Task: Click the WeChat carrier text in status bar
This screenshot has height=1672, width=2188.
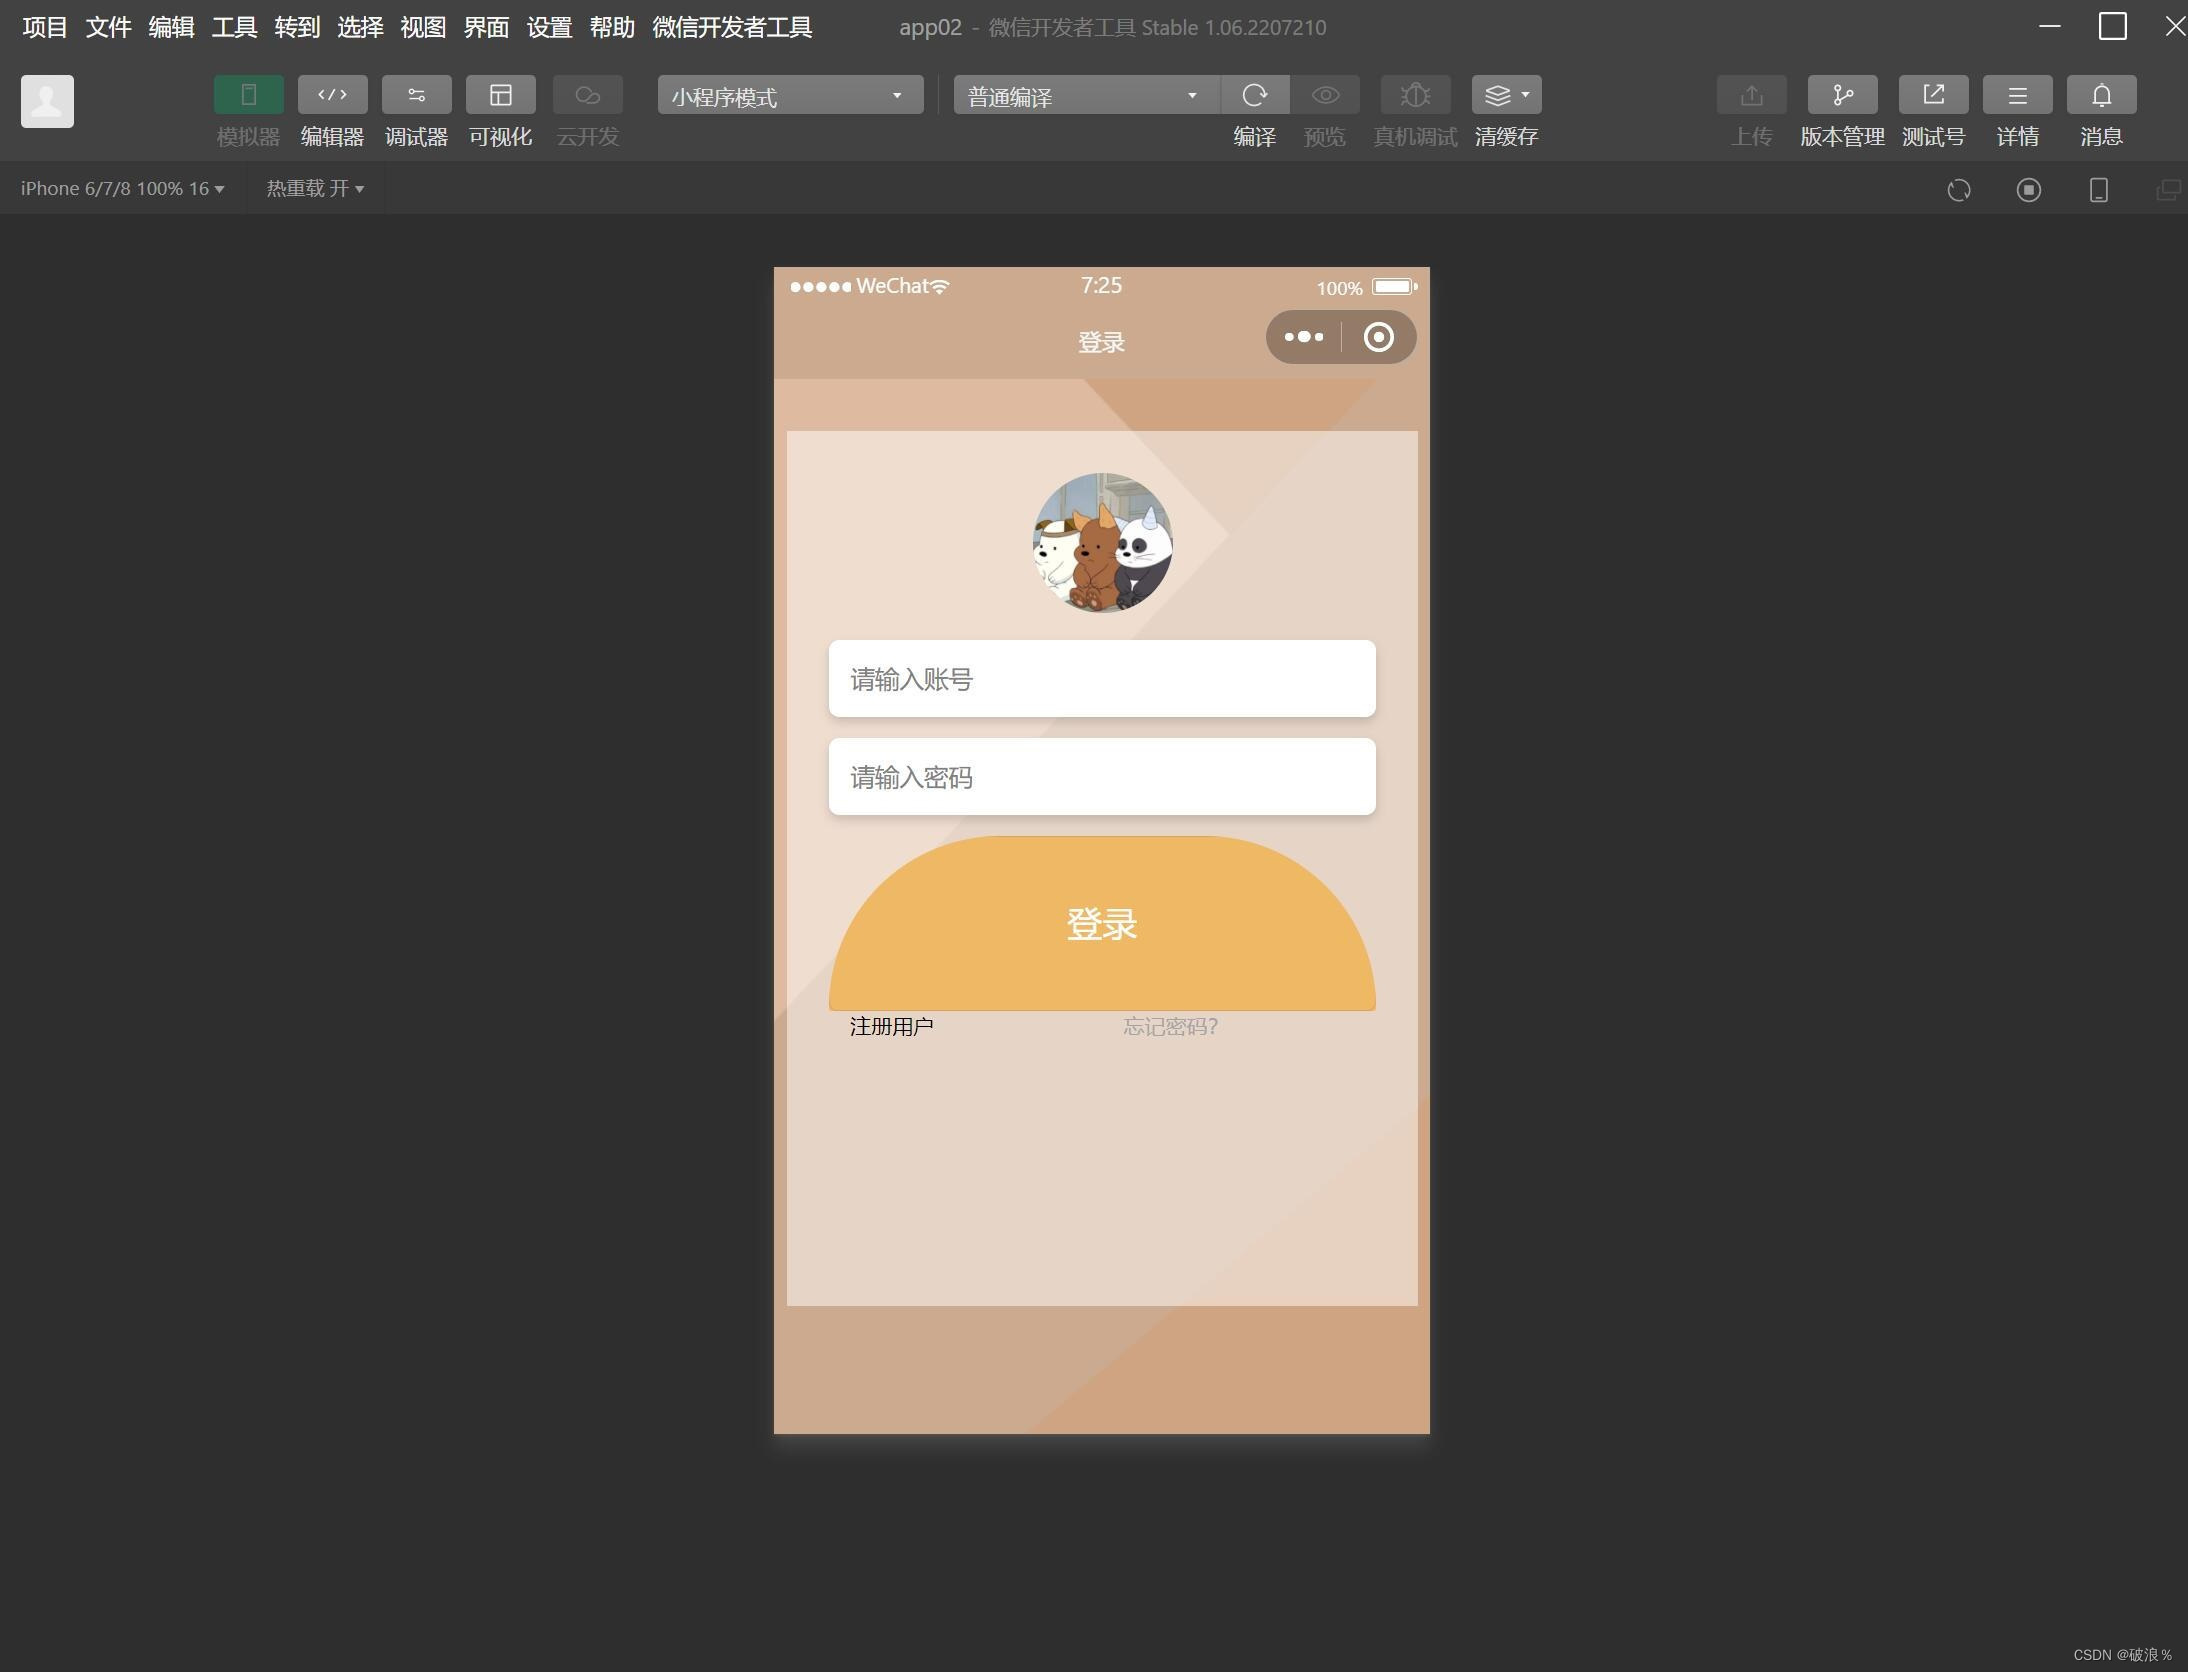Action: (892, 286)
